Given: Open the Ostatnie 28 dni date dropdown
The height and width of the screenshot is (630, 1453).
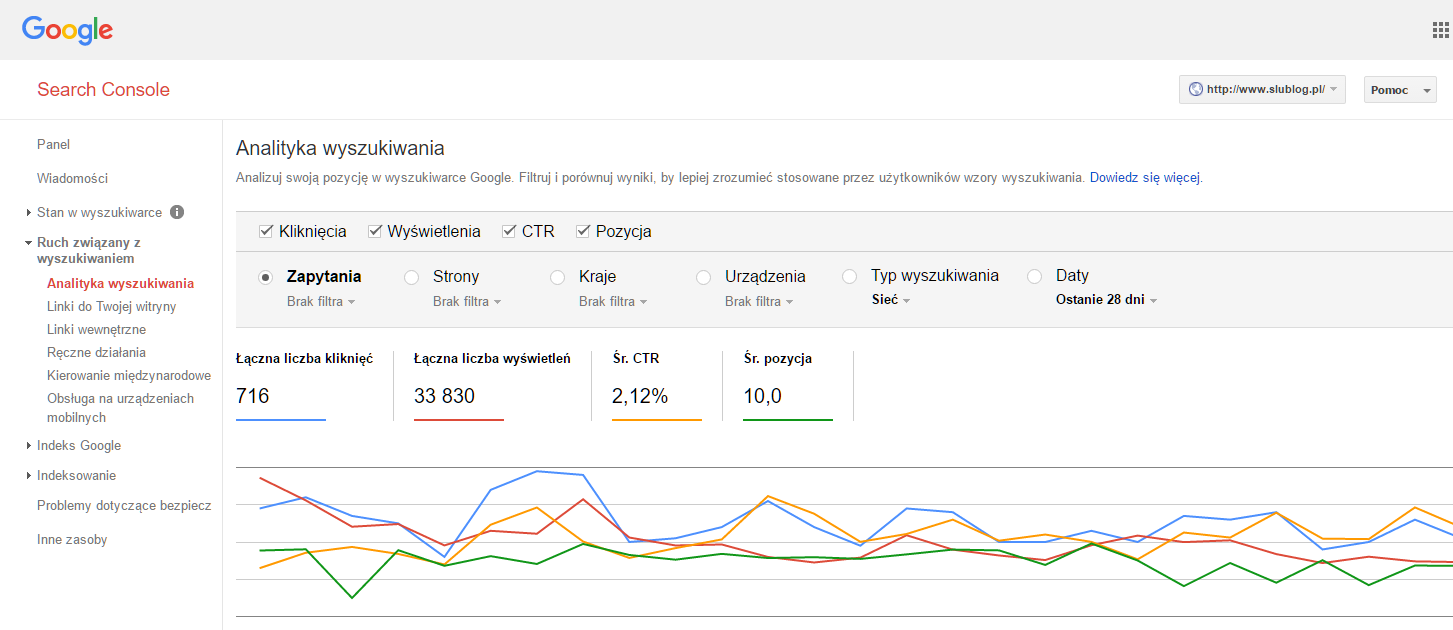Looking at the screenshot, I should click(1106, 300).
